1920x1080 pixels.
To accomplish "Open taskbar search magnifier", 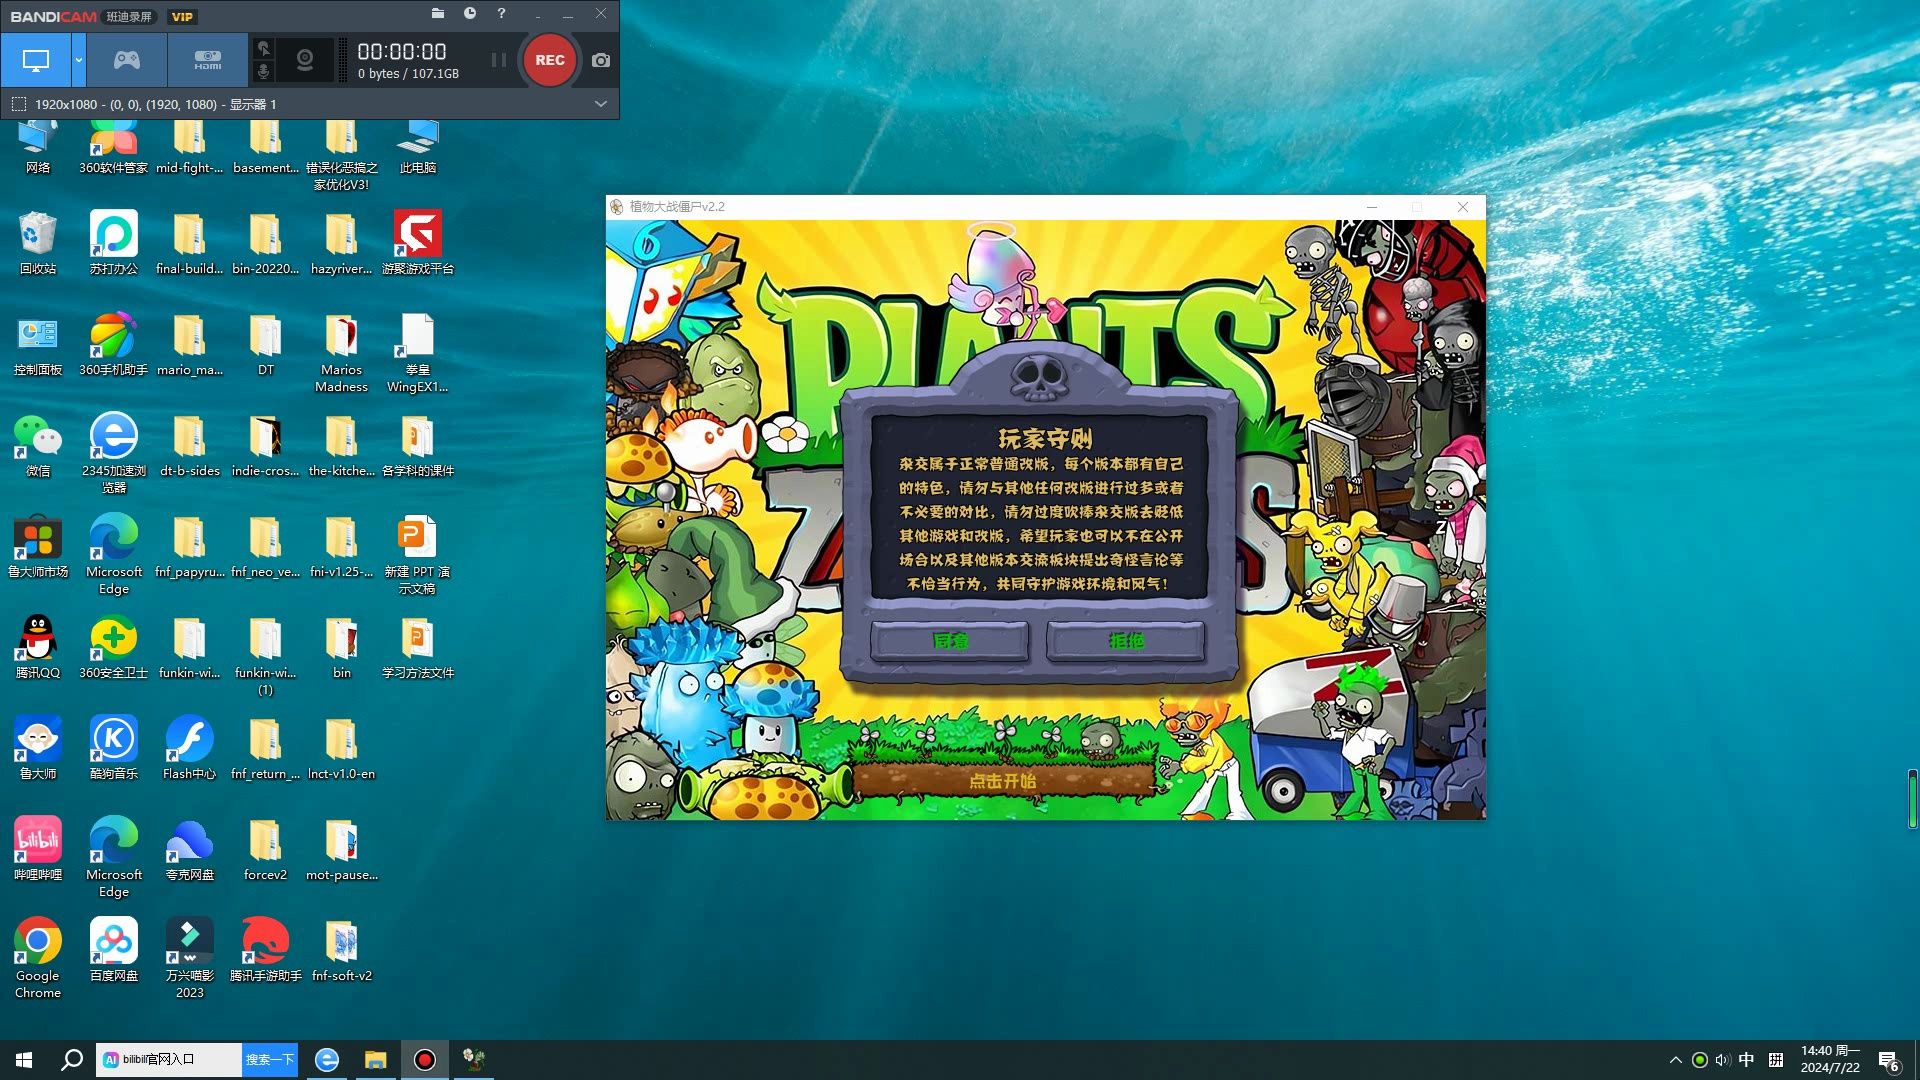I will (x=72, y=1060).
